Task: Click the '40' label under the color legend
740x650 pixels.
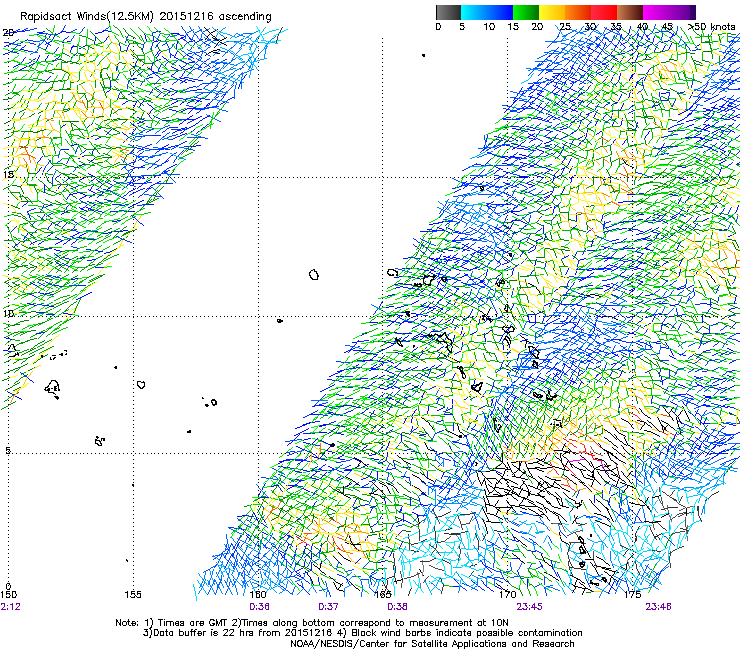Action: click(x=642, y=27)
